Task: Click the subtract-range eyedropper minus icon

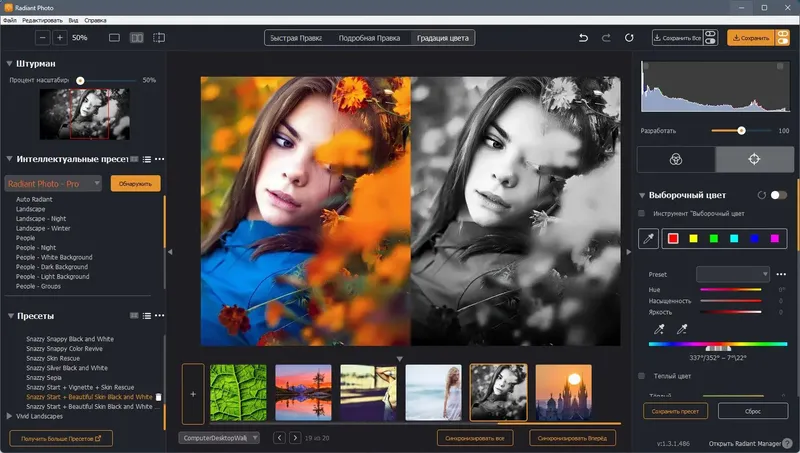Action: click(x=682, y=329)
